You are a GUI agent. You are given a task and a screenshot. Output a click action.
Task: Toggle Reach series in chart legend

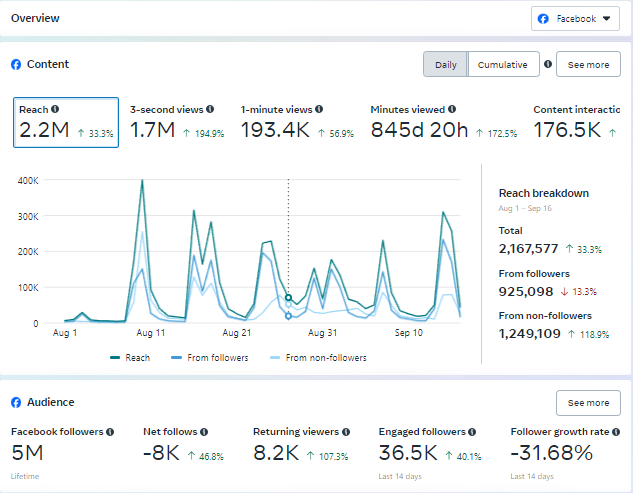coord(130,358)
